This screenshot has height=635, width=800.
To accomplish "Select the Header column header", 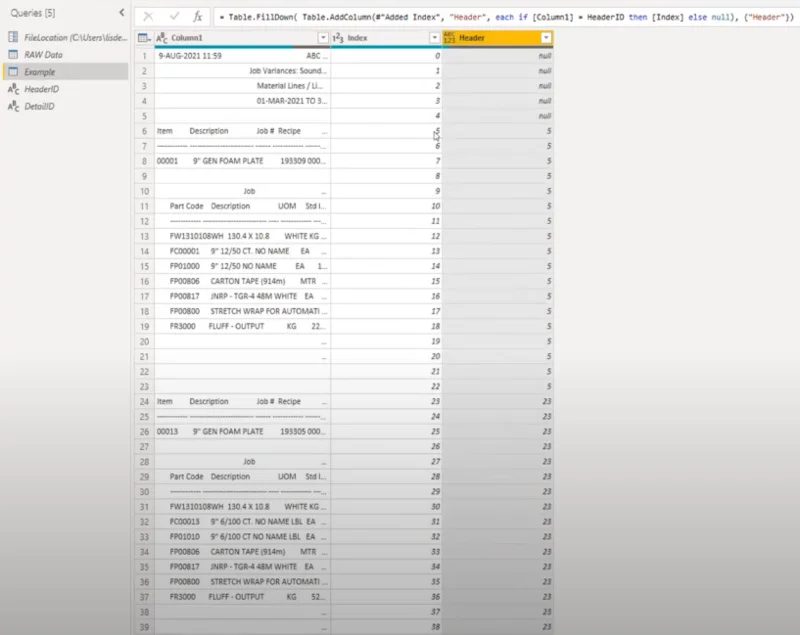I will [x=497, y=38].
